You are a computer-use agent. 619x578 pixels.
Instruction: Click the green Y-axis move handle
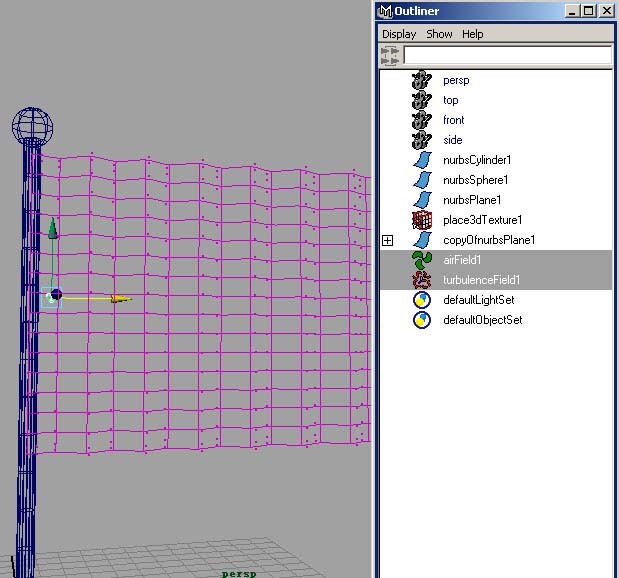[x=53, y=229]
